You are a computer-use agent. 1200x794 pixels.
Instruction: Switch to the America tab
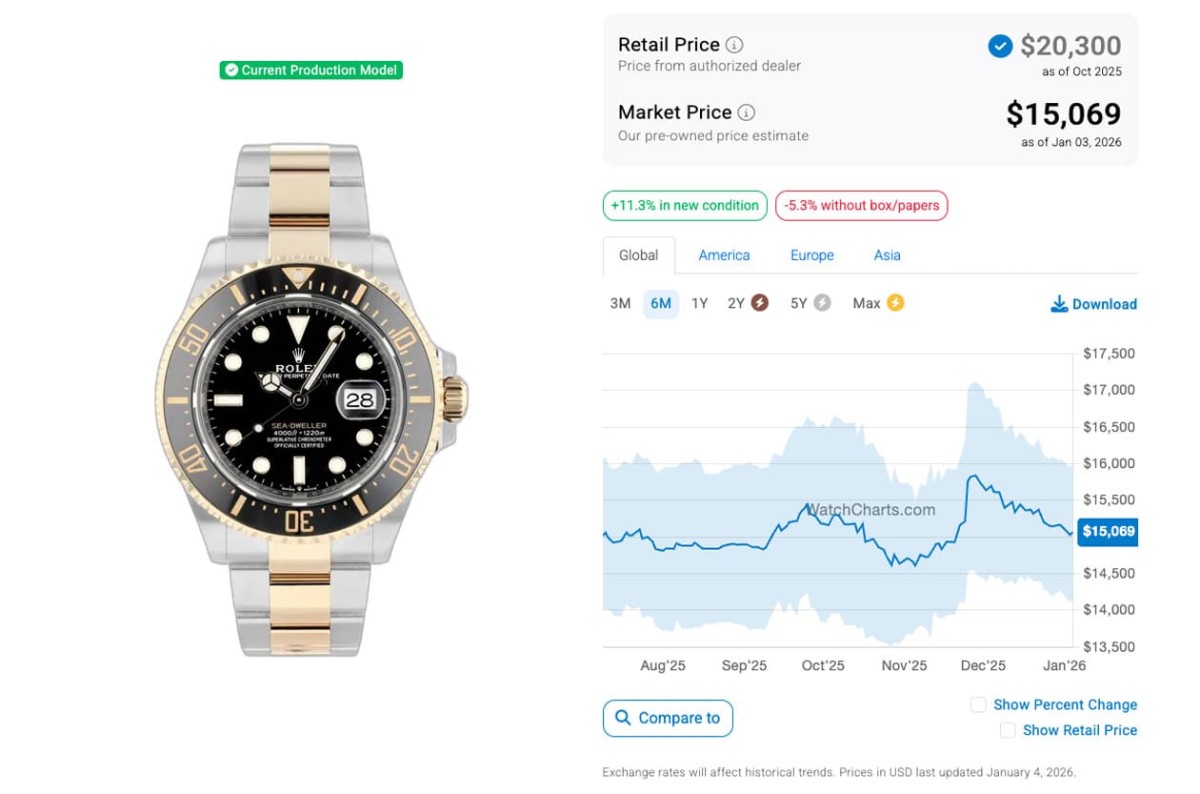724,255
